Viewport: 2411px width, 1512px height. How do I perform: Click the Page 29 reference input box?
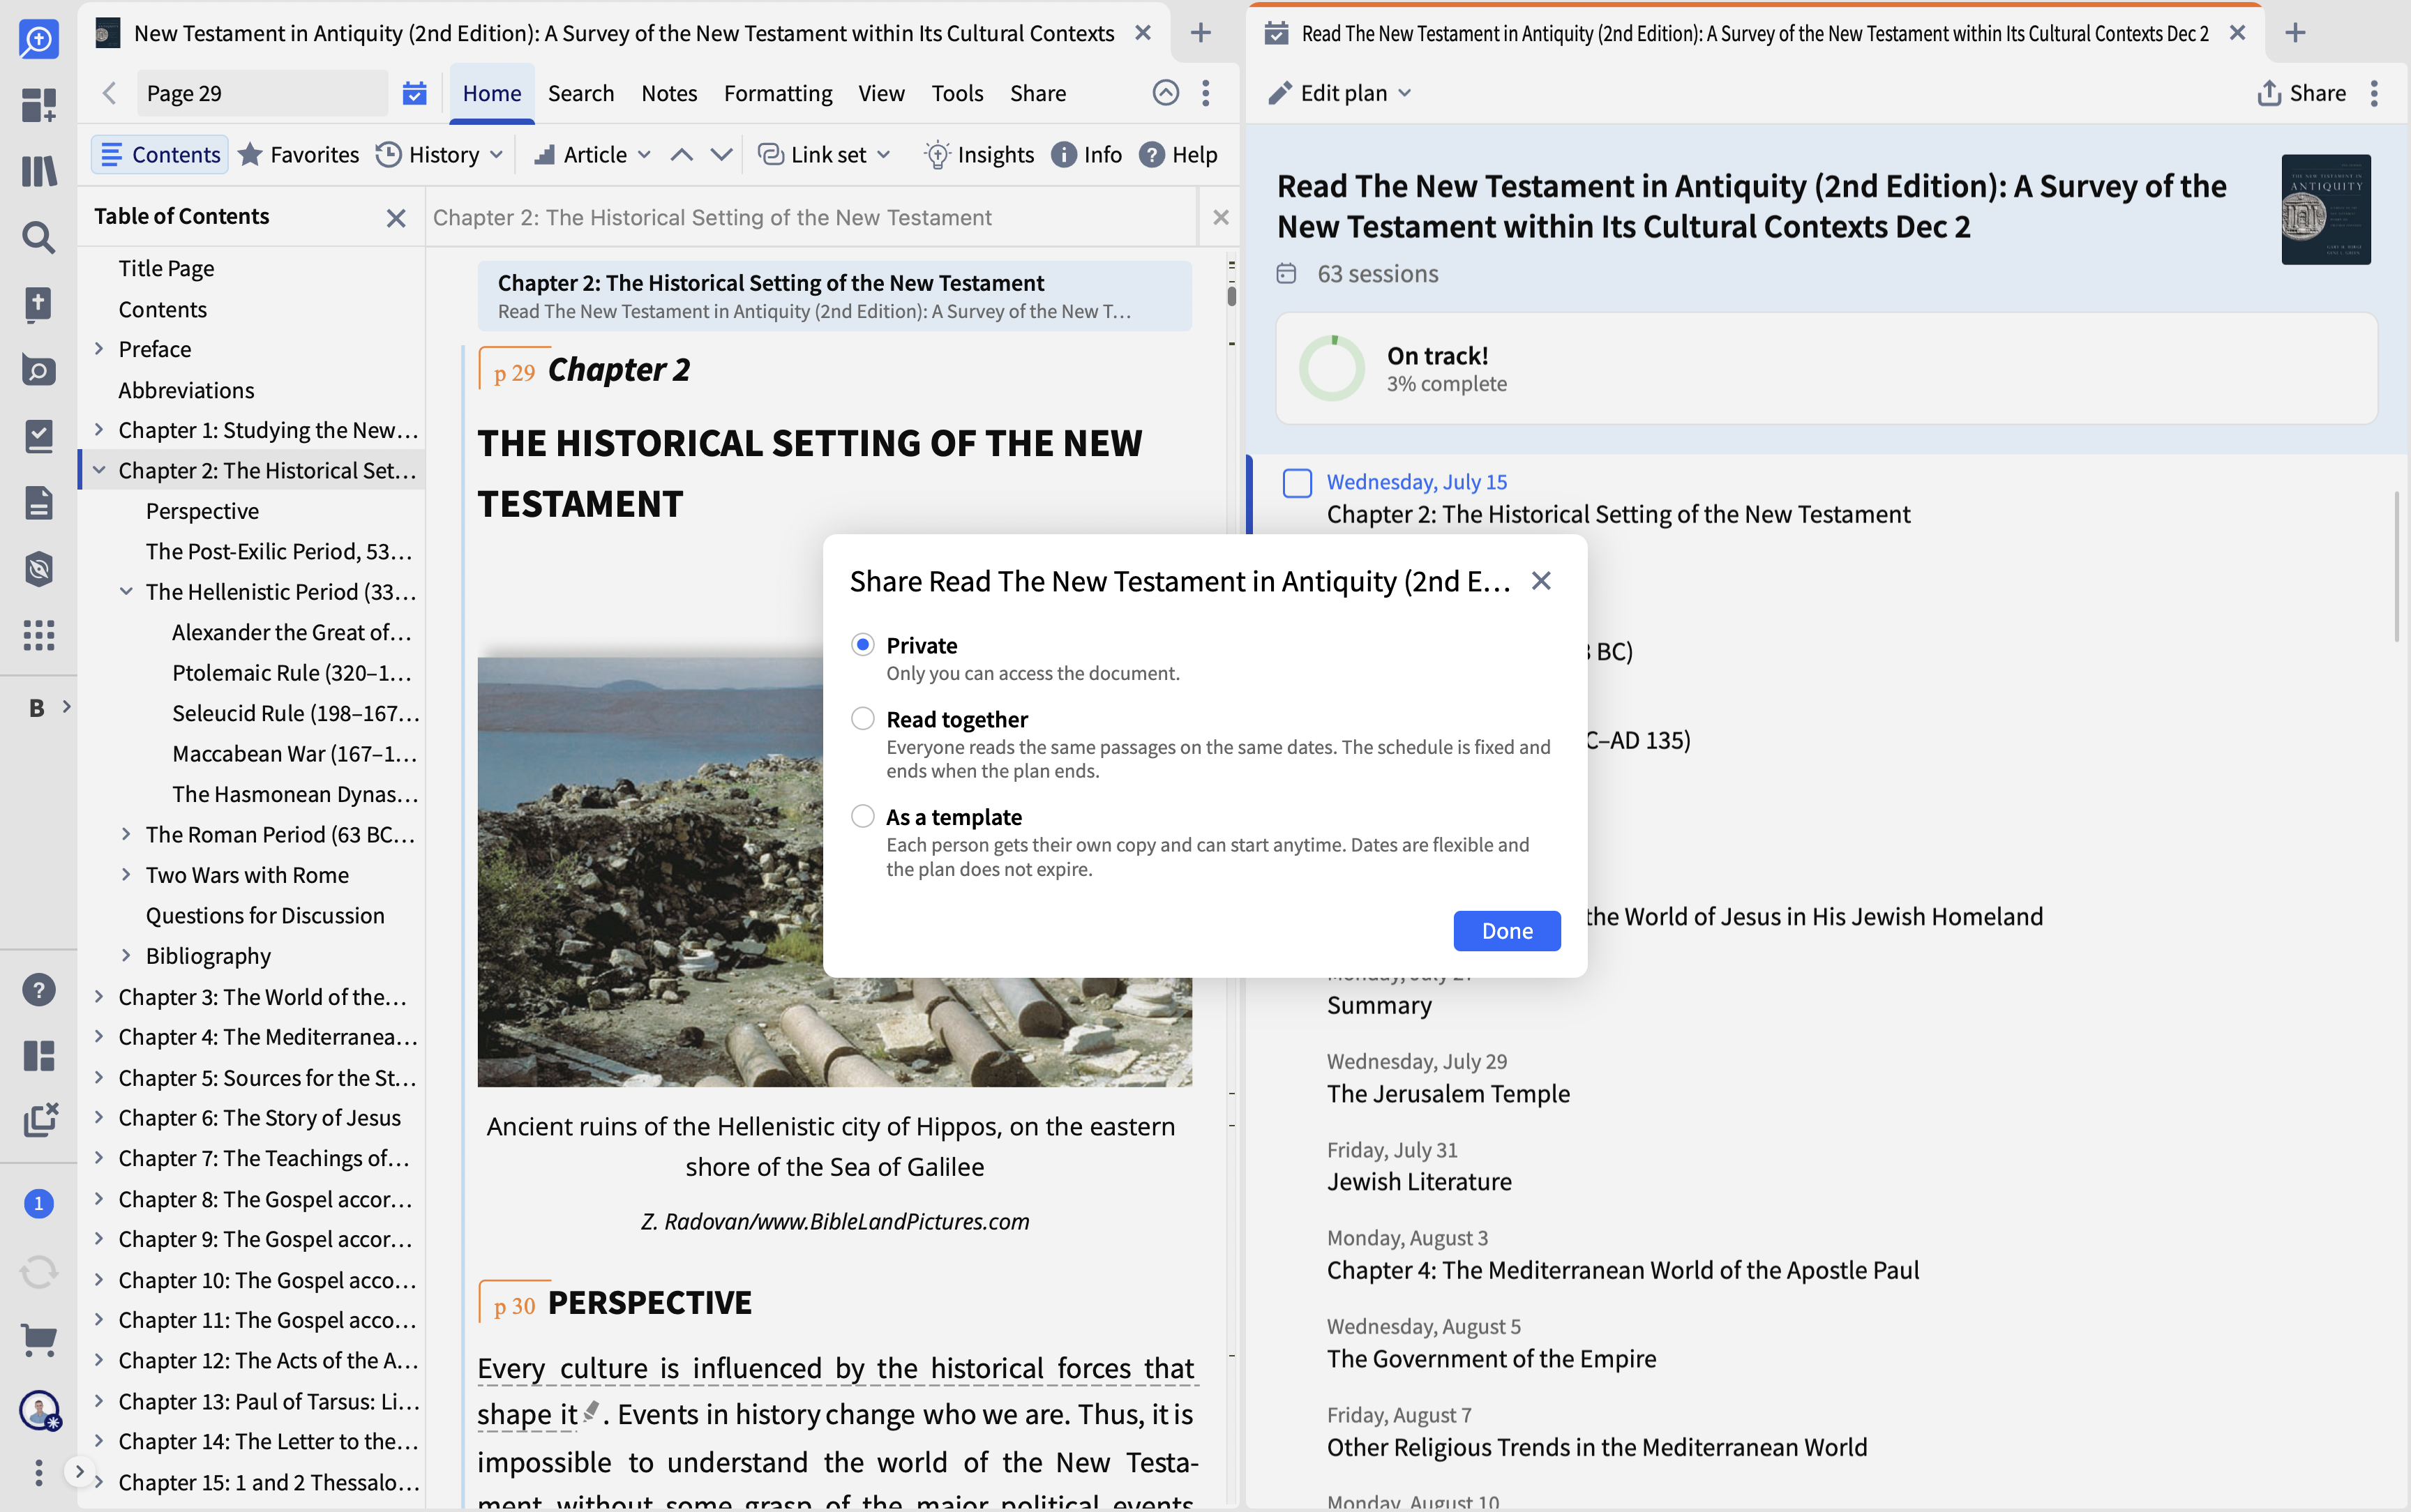(262, 93)
